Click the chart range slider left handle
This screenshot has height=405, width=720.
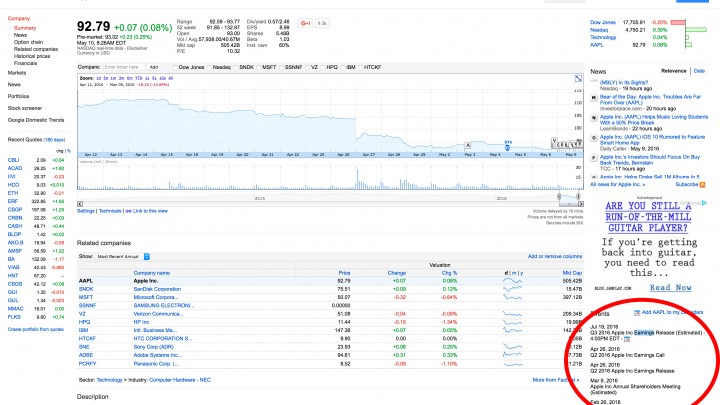[559, 197]
